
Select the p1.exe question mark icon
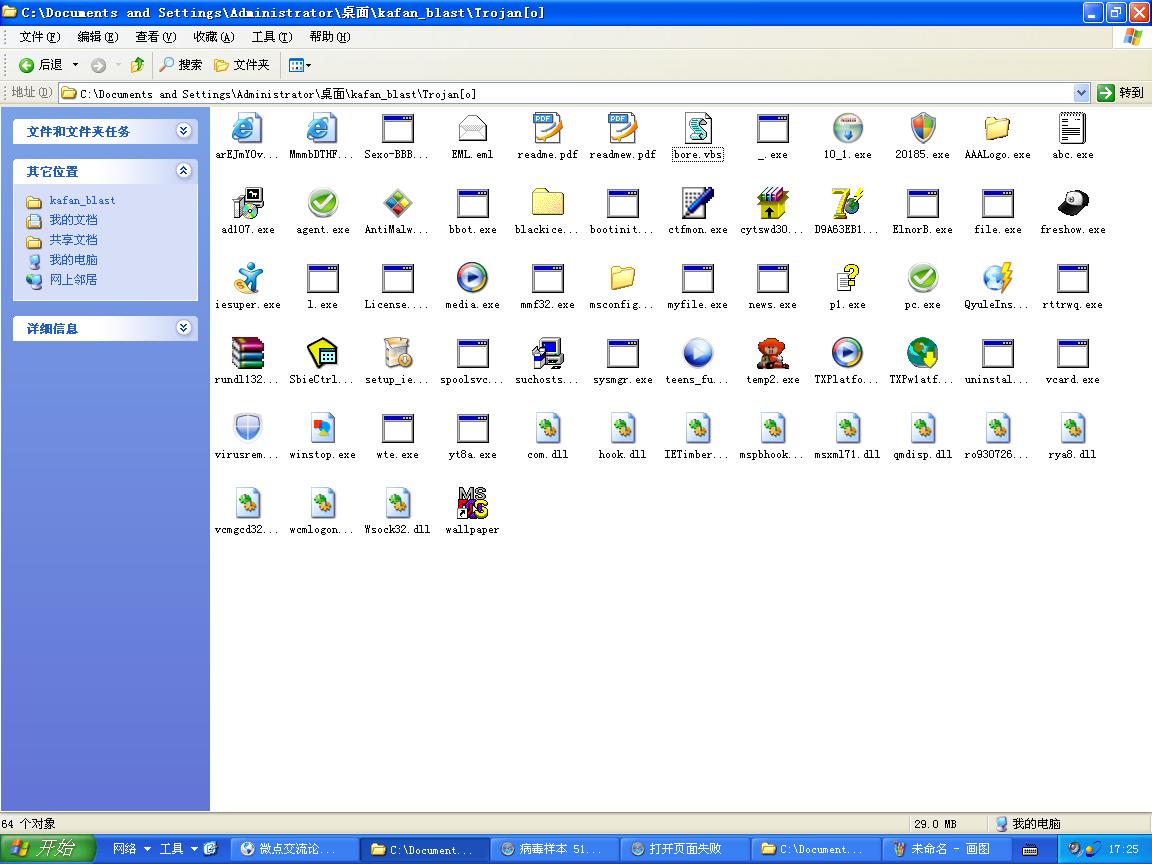click(x=848, y=278)
